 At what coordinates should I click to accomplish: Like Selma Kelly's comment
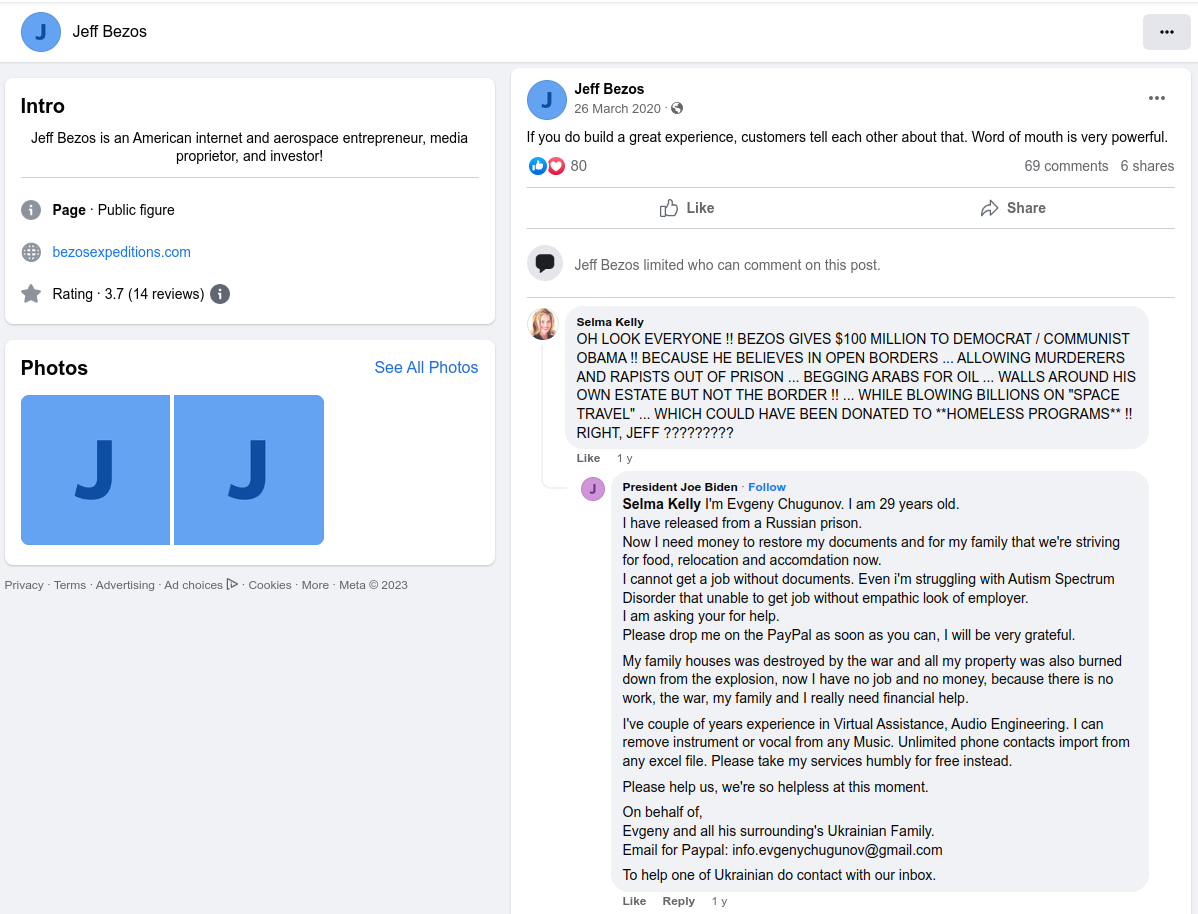tap(588, 458)
